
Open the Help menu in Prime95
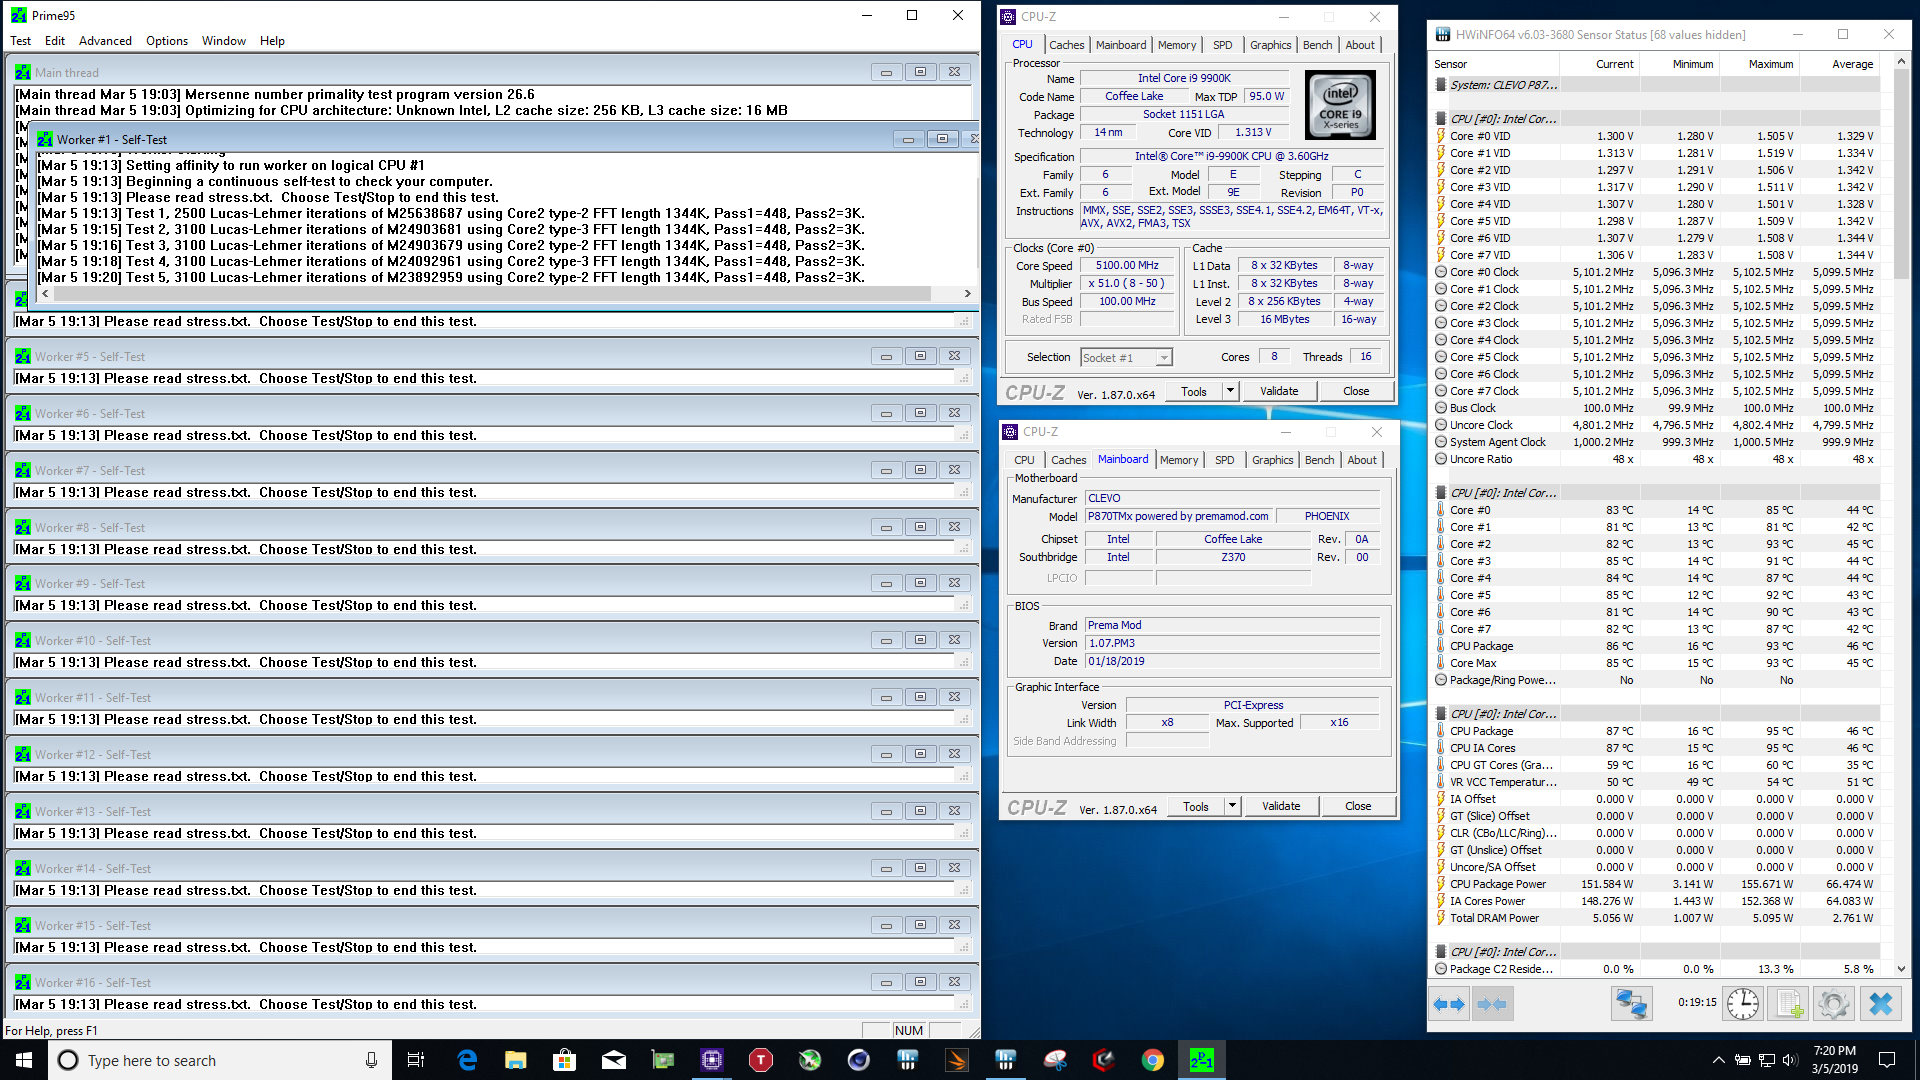click(x=272, y=41)
